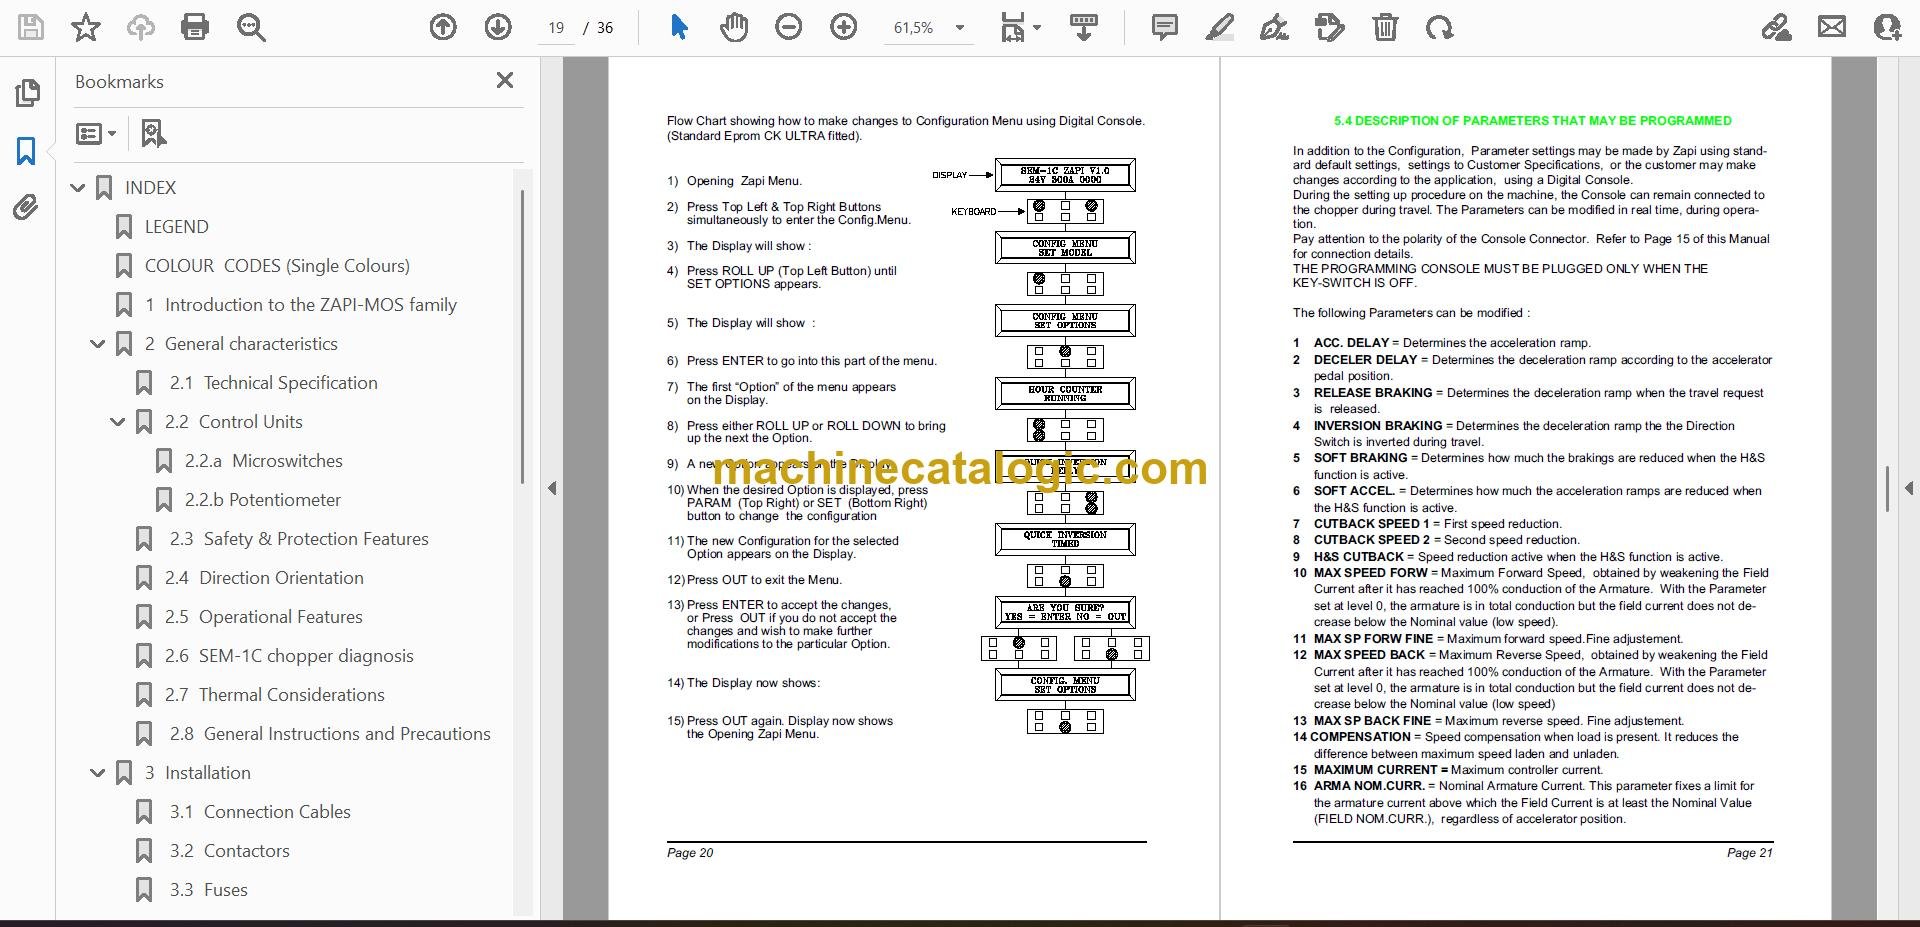Go to the previous page
The width and height of the screenshot is (1920, 927).
click(443, 27)
